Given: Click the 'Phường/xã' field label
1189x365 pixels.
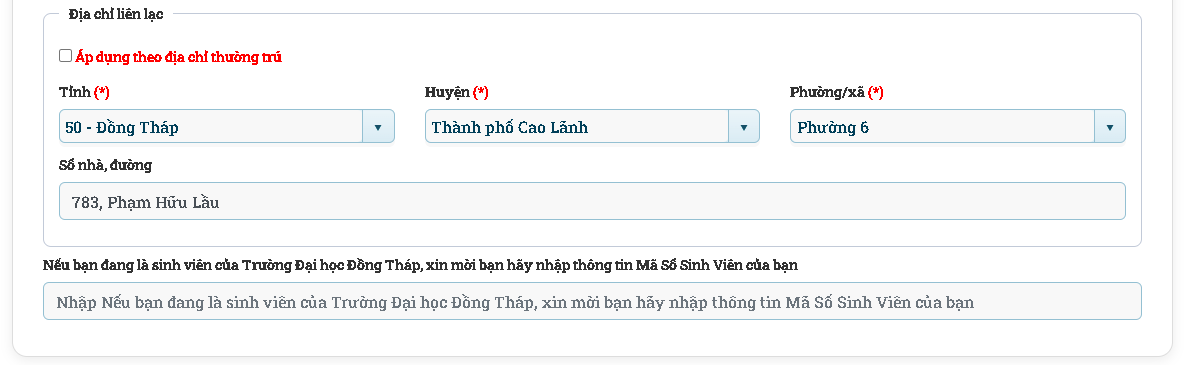Looking at the screenshot, I should point(827,93).
